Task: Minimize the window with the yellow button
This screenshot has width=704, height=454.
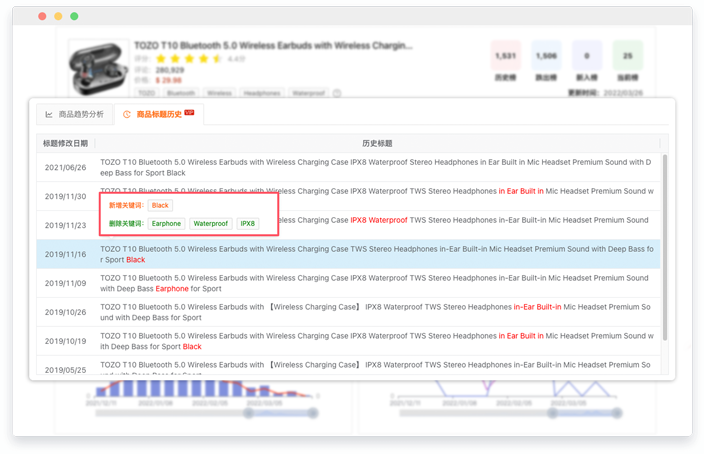Action: click(x=58, y=16)
